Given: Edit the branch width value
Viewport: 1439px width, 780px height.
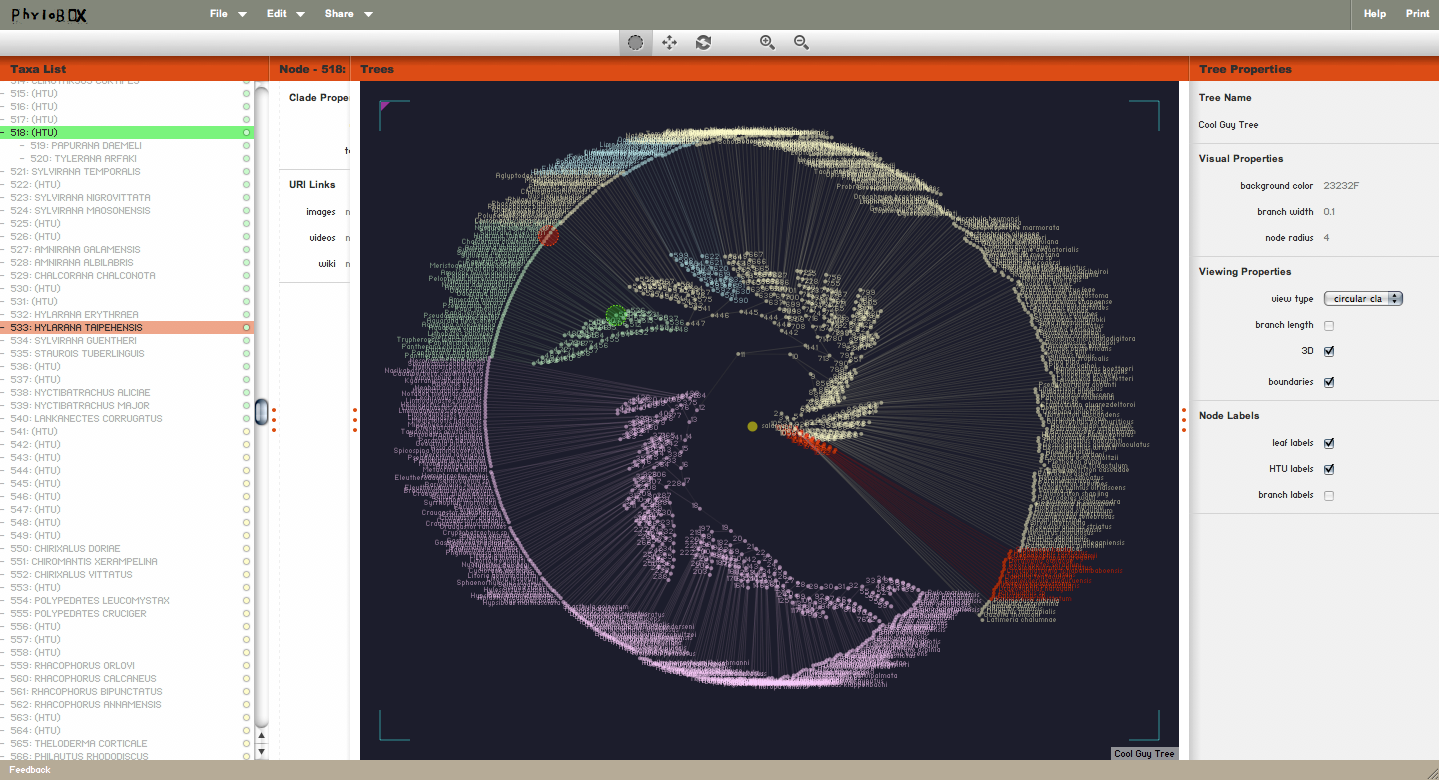Looking at the screenshot, I should point(1329,212).
